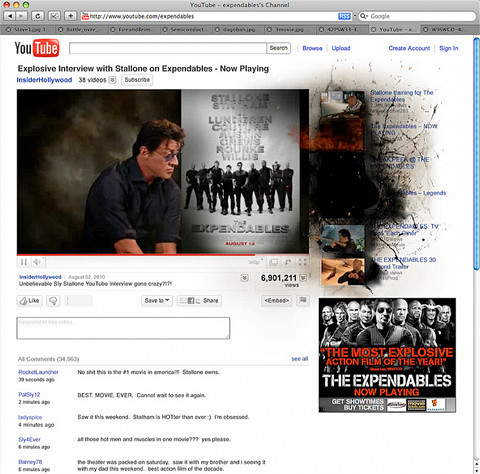
Task: Open video in pop-out window icon
Action: tap(288, 262)
